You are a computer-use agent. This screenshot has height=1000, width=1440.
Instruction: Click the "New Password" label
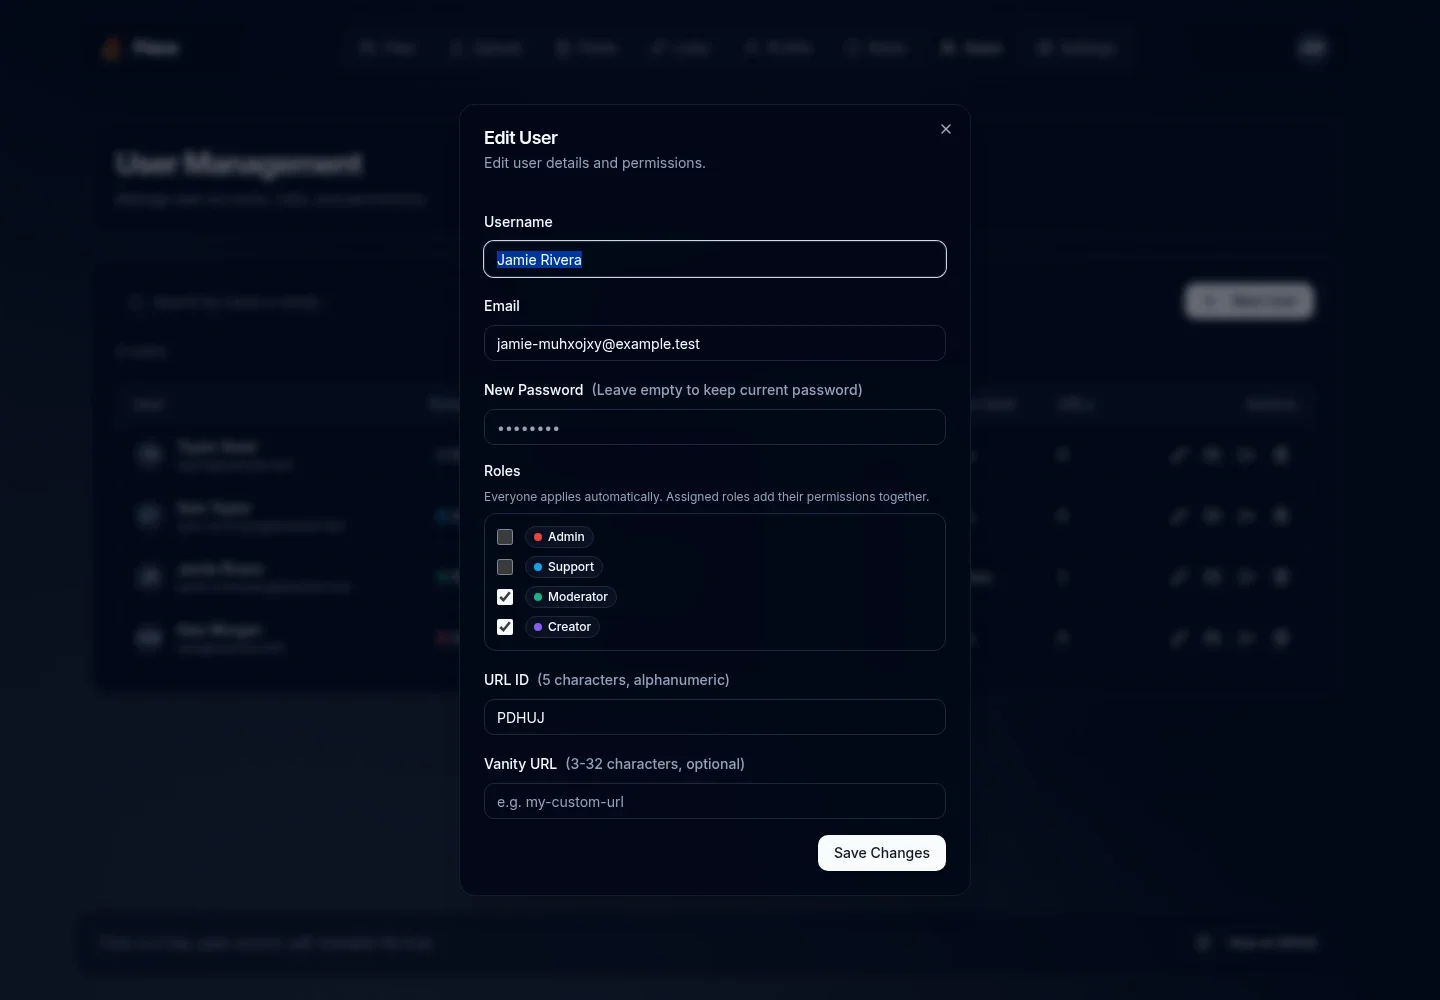(x=534, y=390)
